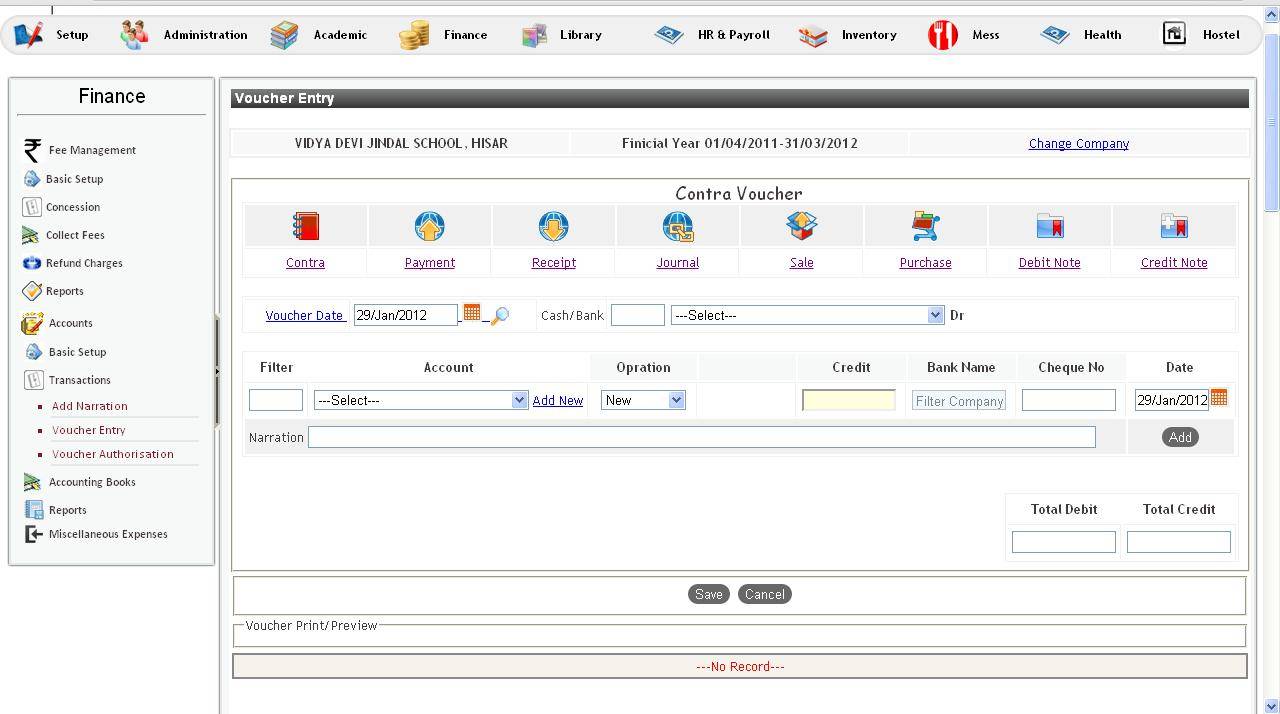Open the Account select dropdown
The image size is (1280, 714).
click(421, 400)
